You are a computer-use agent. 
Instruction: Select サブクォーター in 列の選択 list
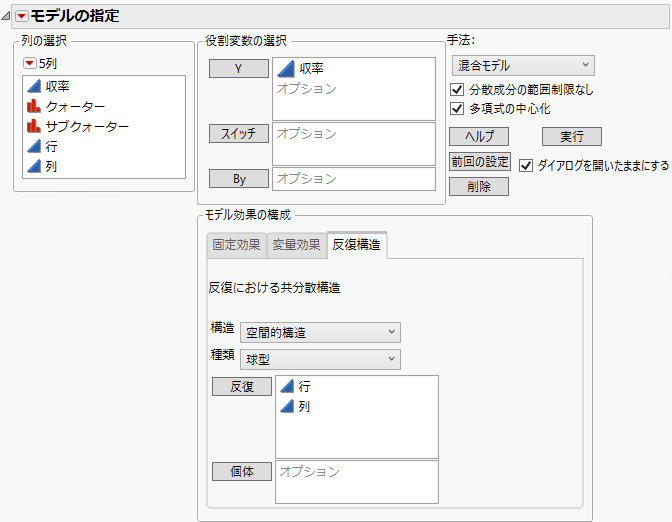[x=87, y=126]
